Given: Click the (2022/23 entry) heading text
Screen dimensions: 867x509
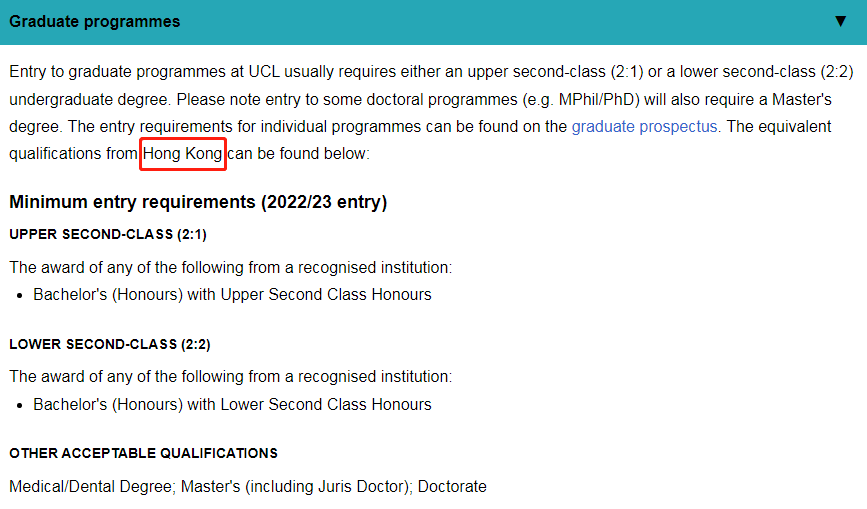Looking at the screenshot, I should tap(324, 202).
